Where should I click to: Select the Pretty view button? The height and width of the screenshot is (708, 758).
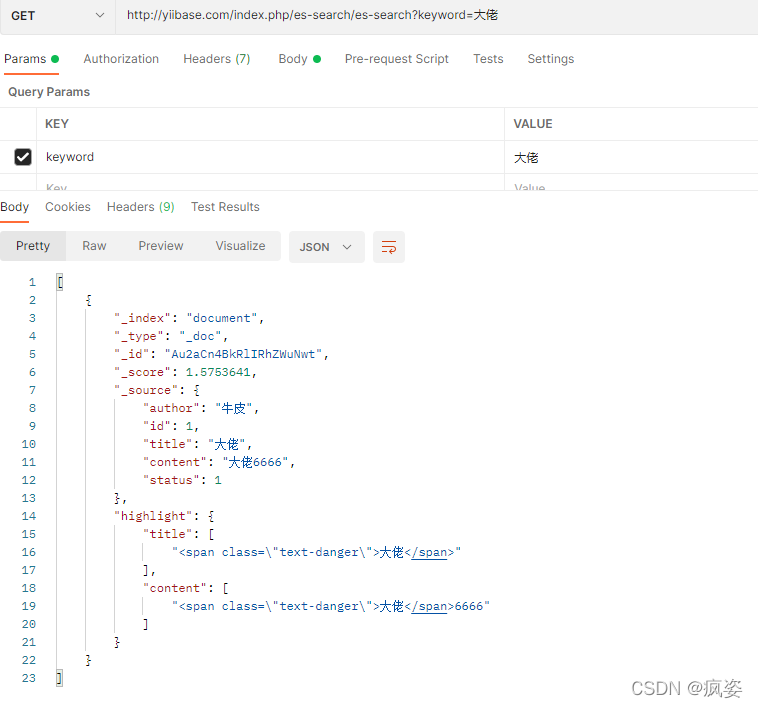point(33,246)
